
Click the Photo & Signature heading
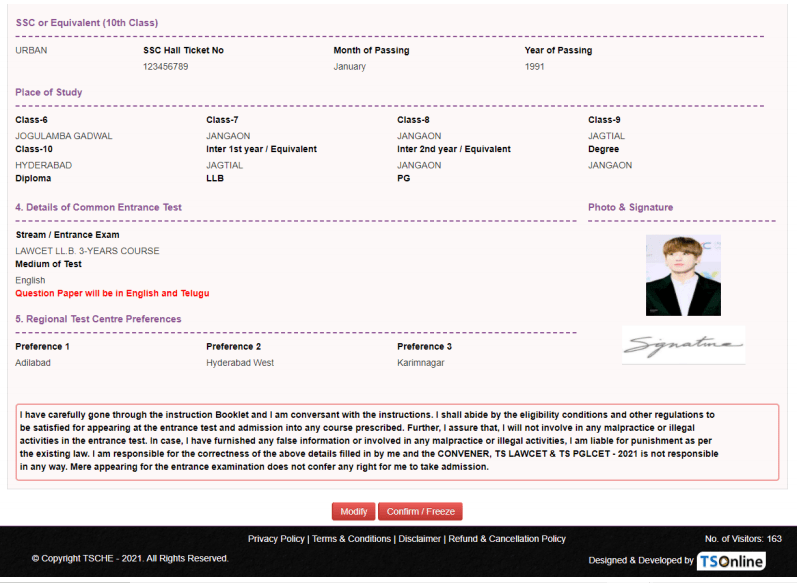pyautogui.click(x=630, y=207)
